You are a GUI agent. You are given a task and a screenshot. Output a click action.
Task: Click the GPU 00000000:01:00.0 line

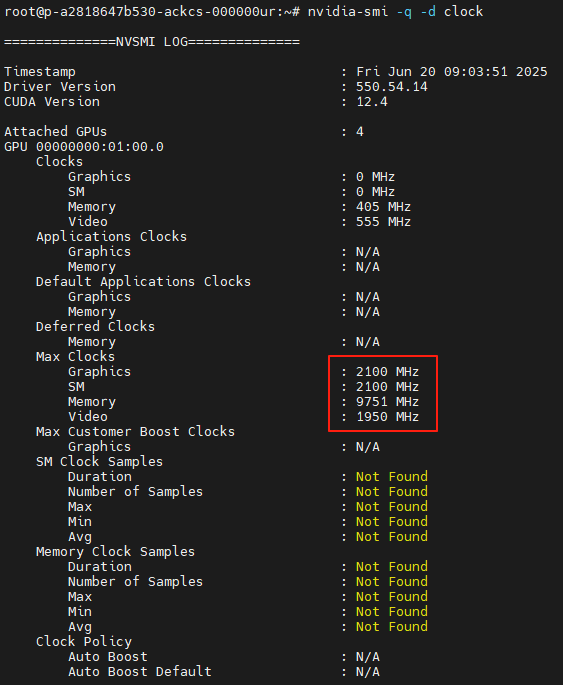(x=84, y=147)
